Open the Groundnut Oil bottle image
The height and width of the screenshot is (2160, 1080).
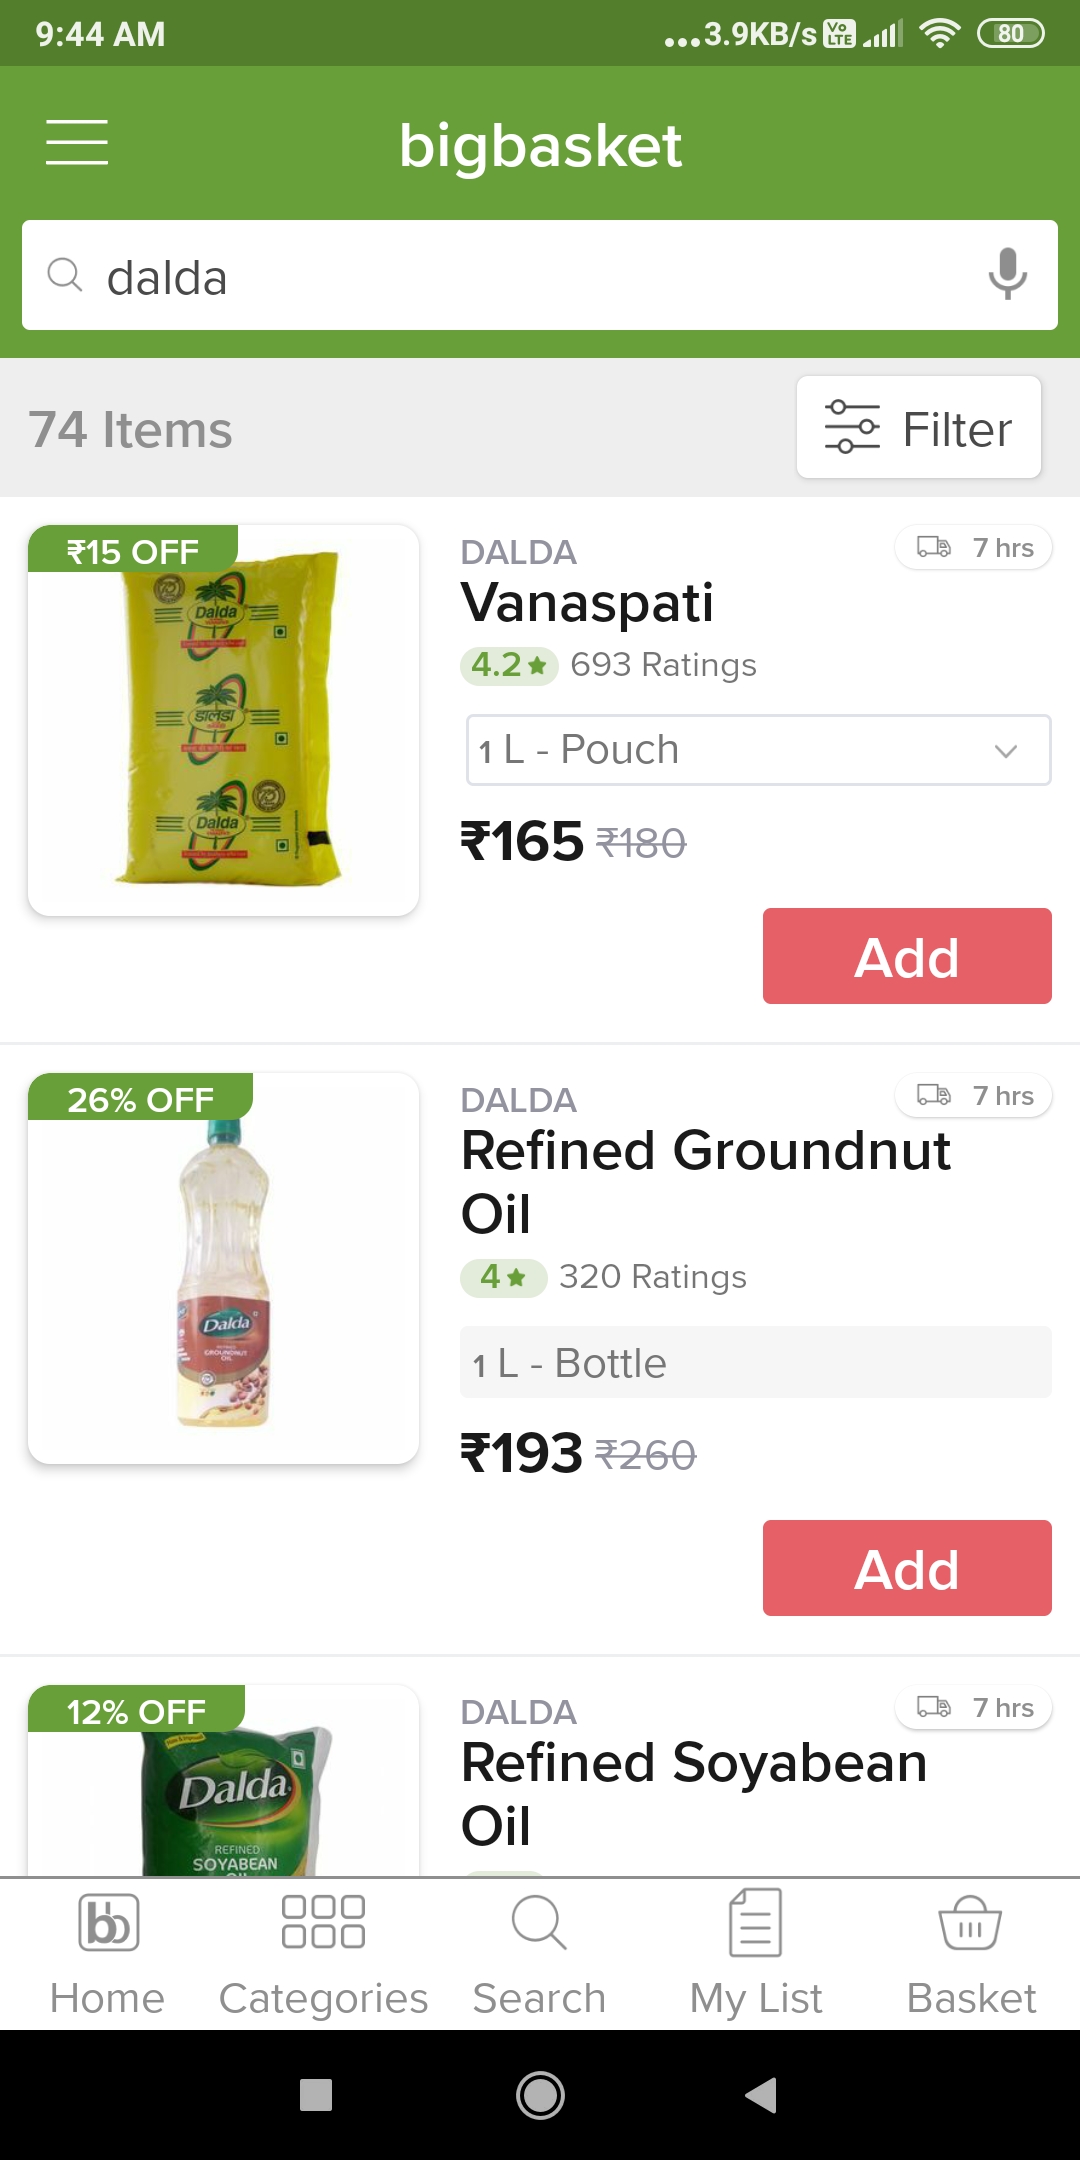pos(223,1268)
